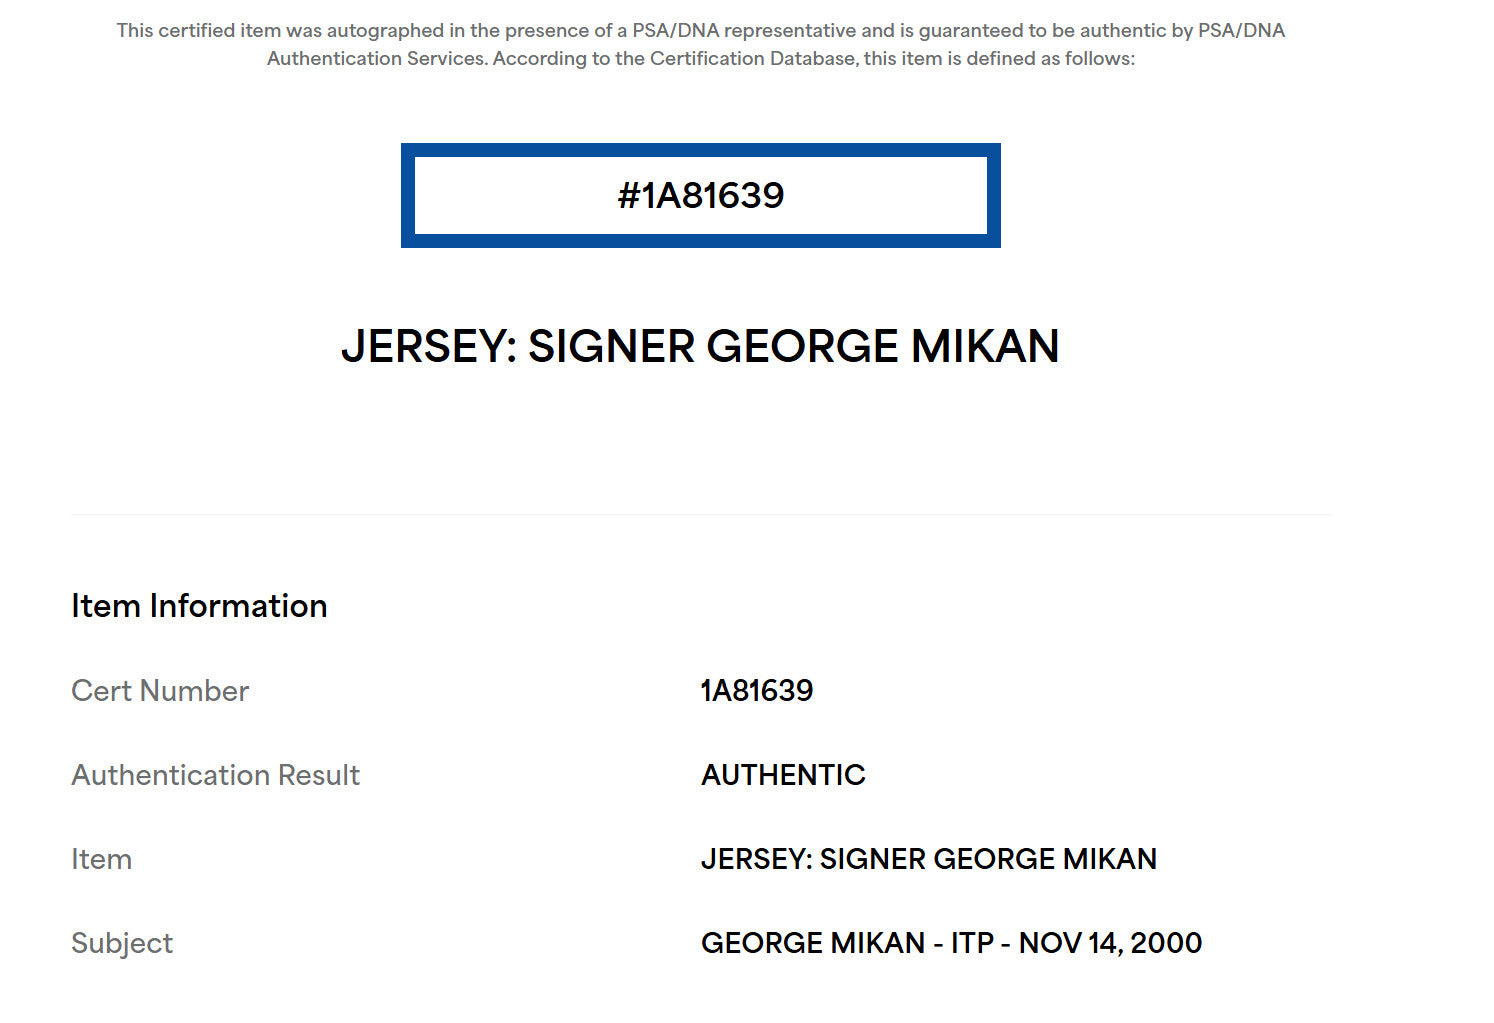Click the NOV 14, 2000 date
1494x1023 pixels.
[x=1110, y=943]
